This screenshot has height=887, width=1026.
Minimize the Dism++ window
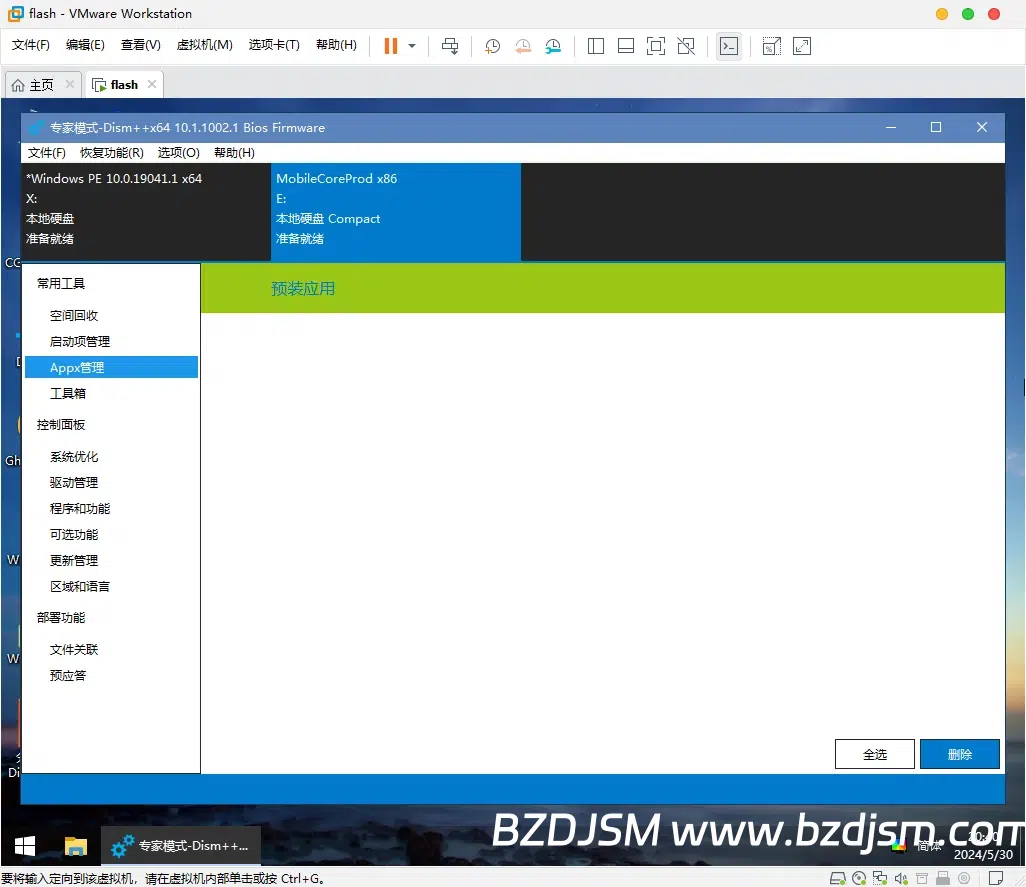coord(891,128)
